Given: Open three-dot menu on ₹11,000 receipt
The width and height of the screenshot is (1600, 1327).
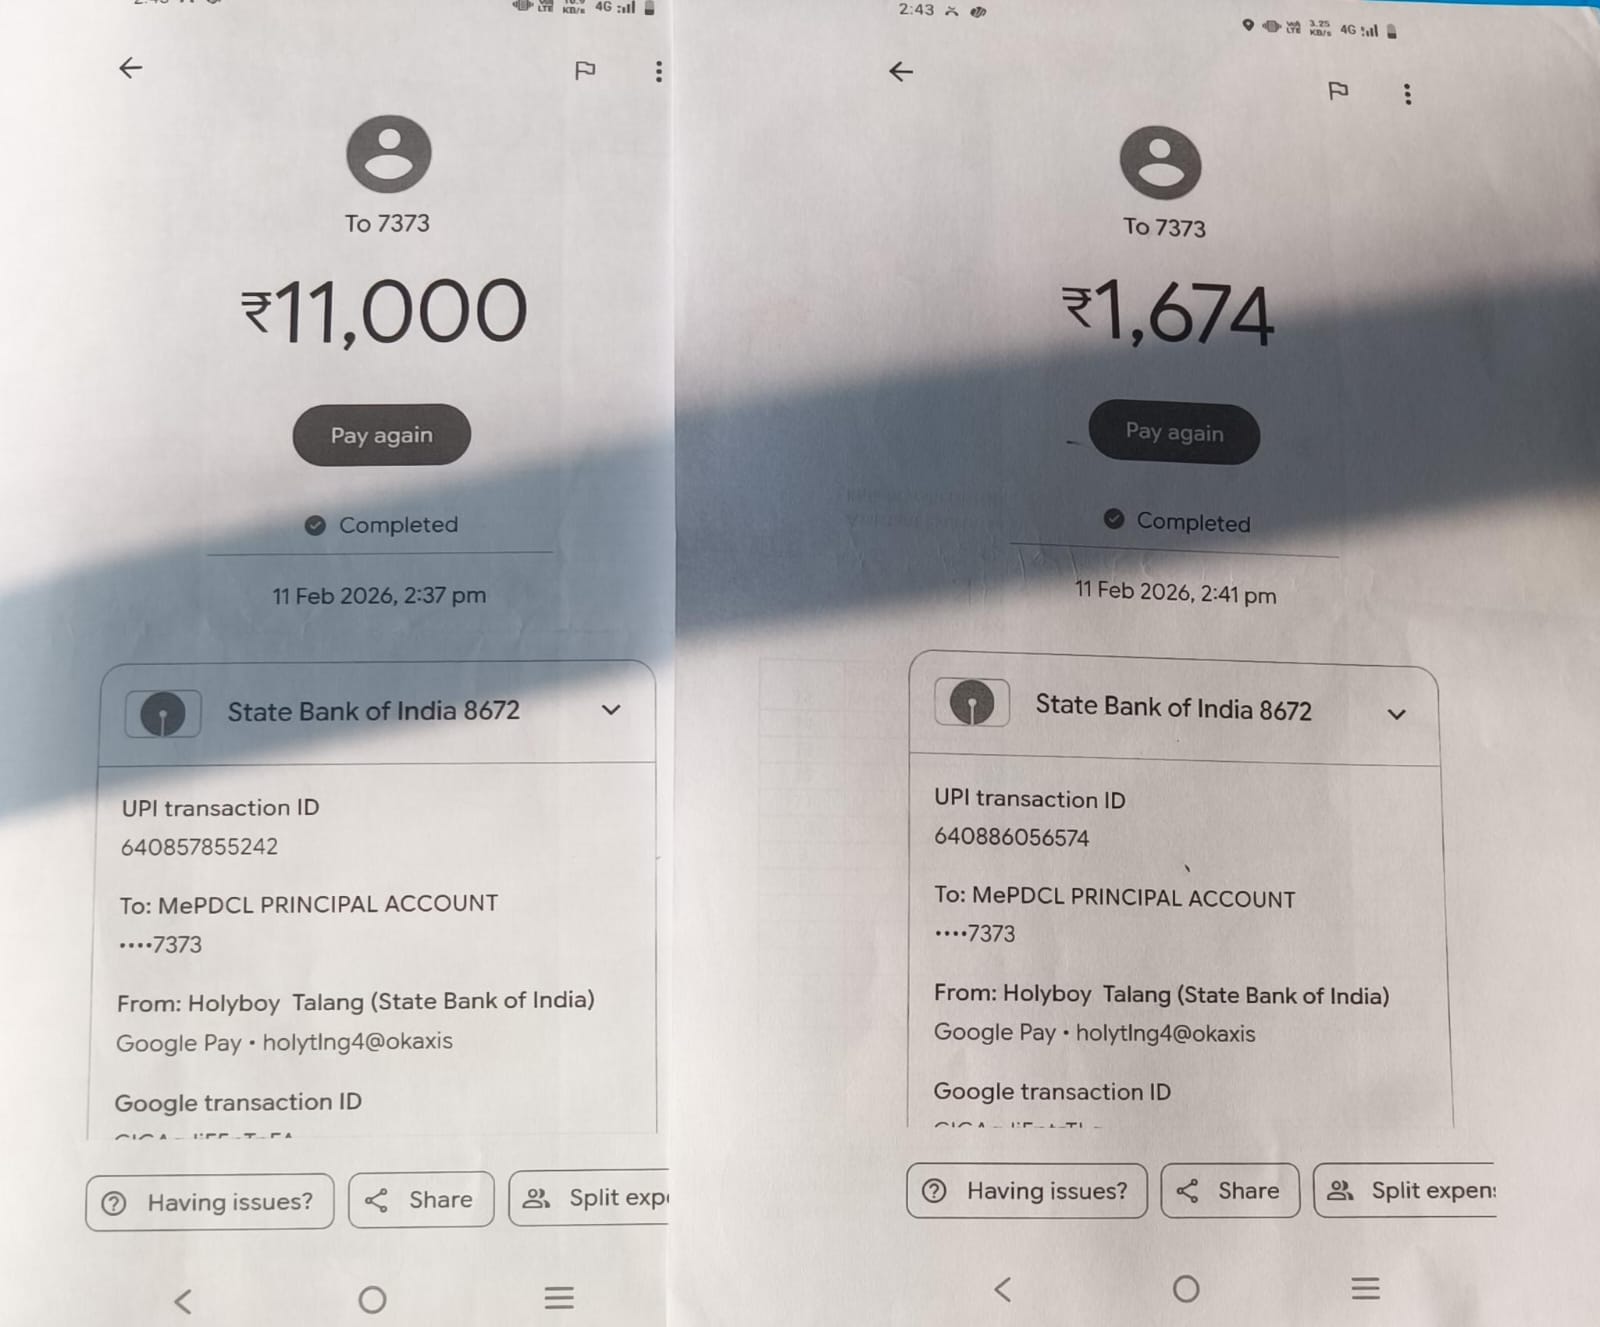Looking at the screenshot, I should 658,71.
